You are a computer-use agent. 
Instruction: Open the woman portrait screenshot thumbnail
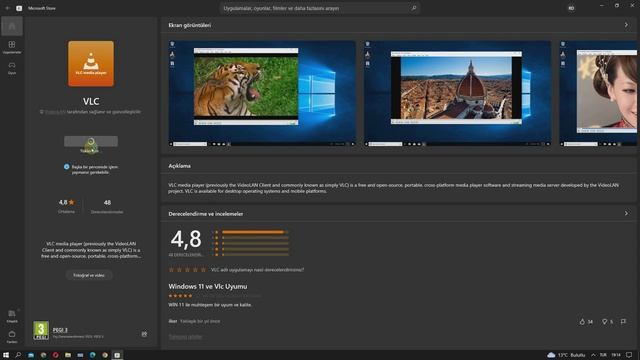[598, 93]
